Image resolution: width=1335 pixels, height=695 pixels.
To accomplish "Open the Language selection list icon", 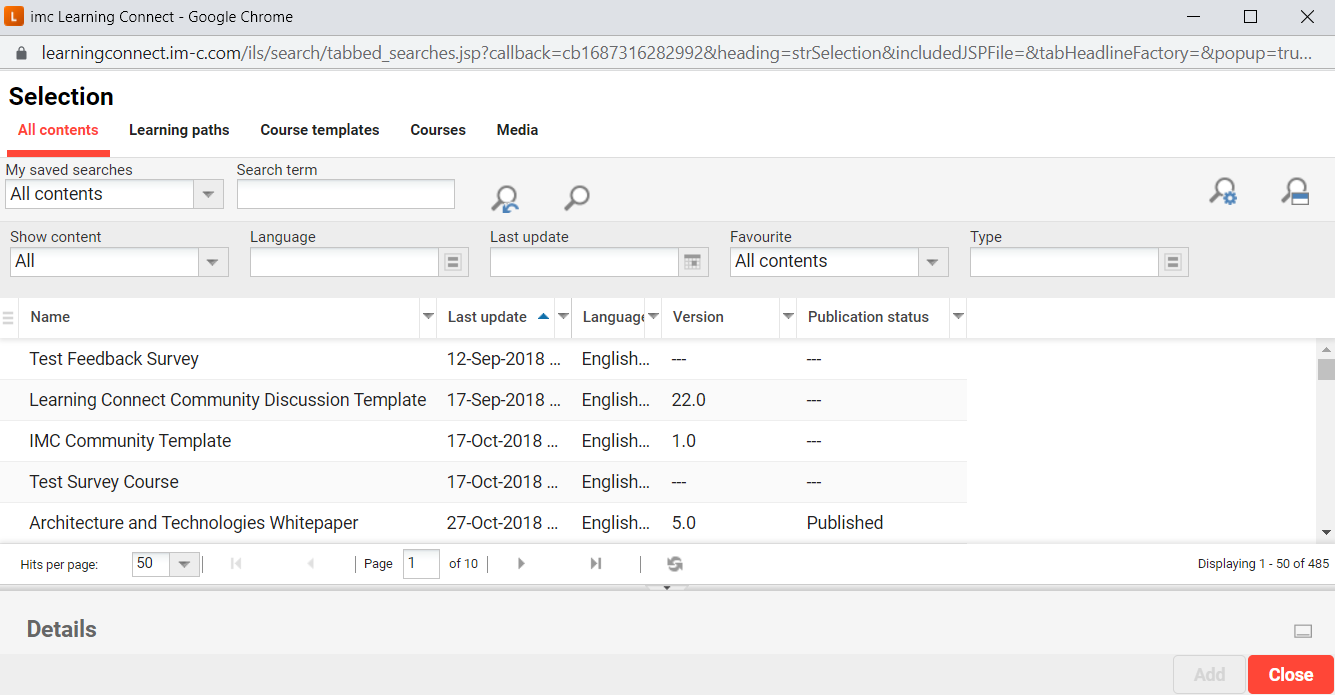I will (453, 261).
